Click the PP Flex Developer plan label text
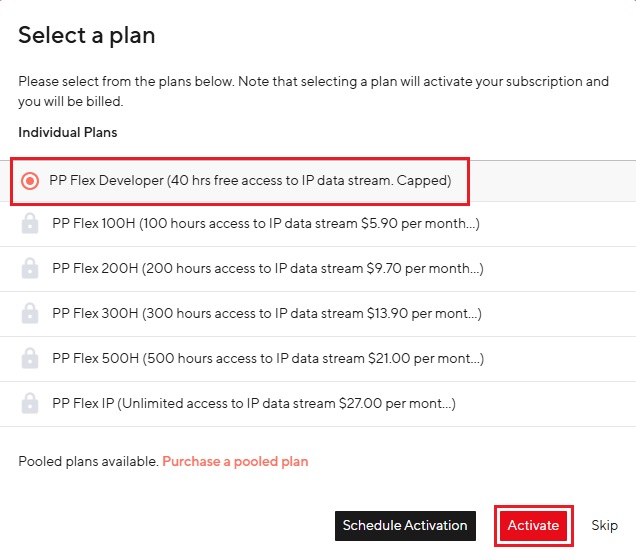636x560 pixels. [x=250, y=181]
